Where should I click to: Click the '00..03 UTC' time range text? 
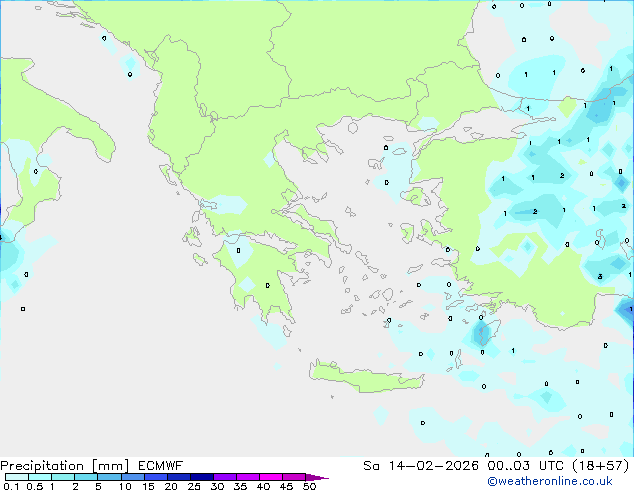(x=525, y=466)
